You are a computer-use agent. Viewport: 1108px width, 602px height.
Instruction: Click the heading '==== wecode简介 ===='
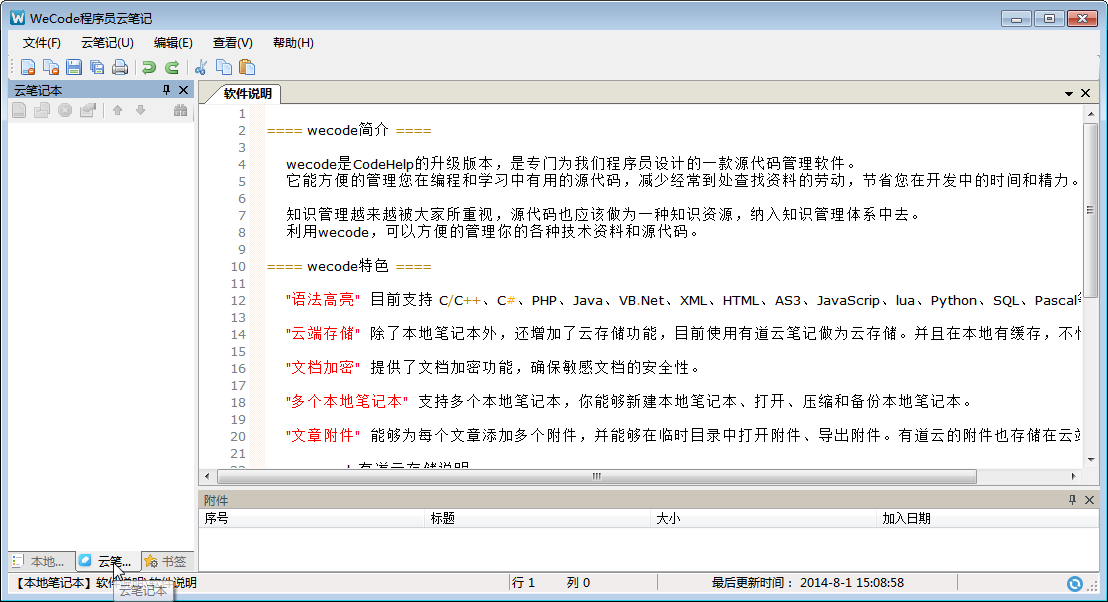click(x=349, y=130)
